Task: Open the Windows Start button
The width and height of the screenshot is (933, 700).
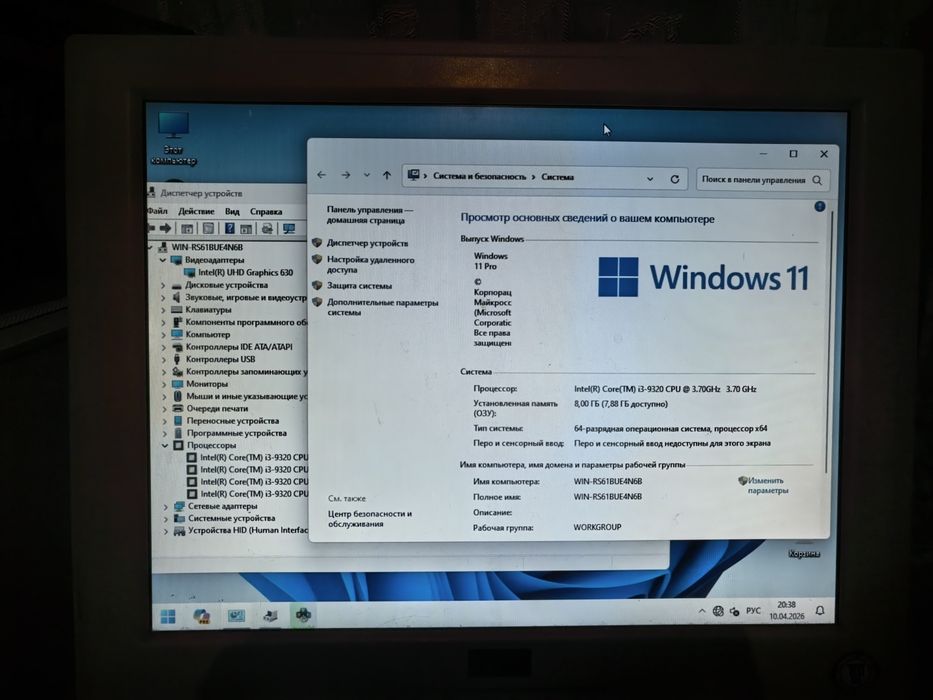Action: [168, 617]
